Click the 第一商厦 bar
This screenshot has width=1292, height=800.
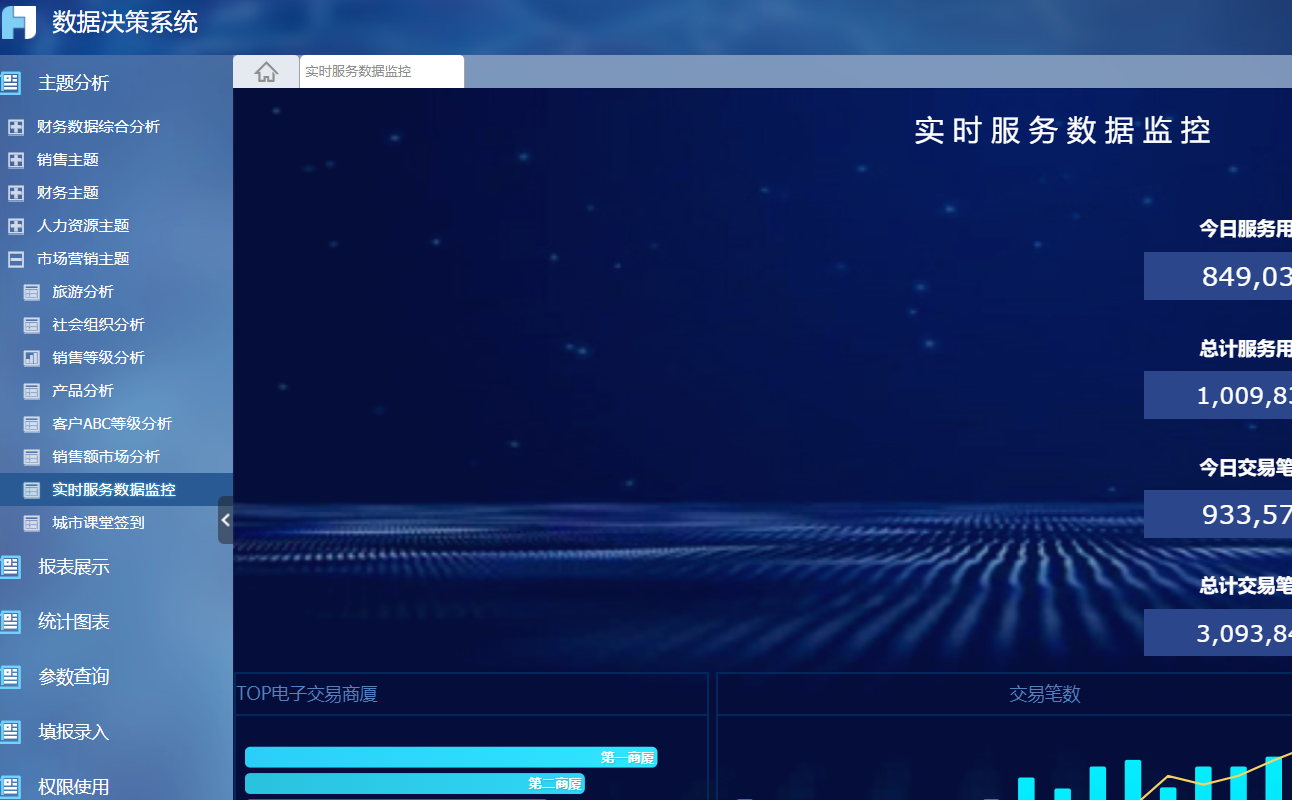tap(451, 758)
